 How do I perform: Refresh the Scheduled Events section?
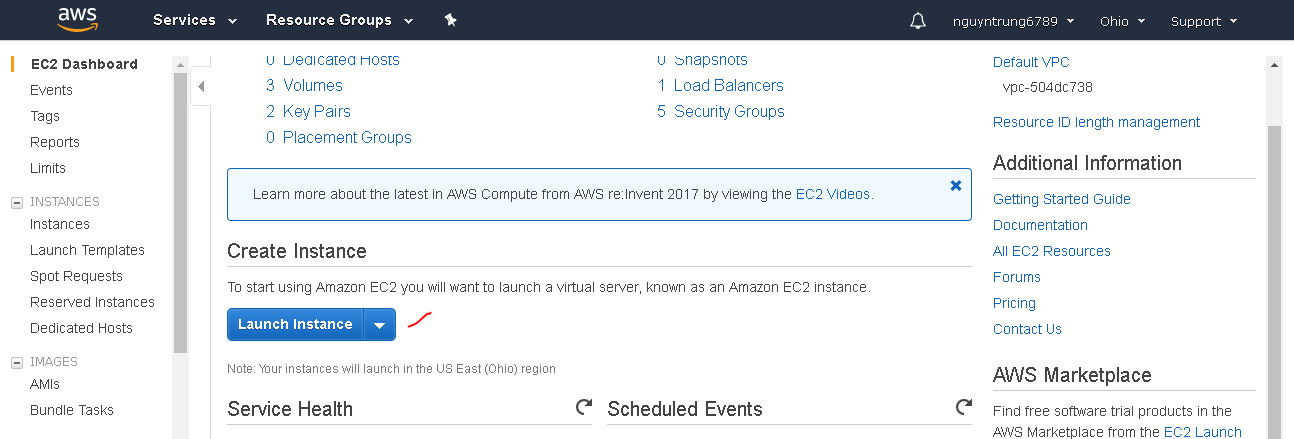click(x=963, y=407)
